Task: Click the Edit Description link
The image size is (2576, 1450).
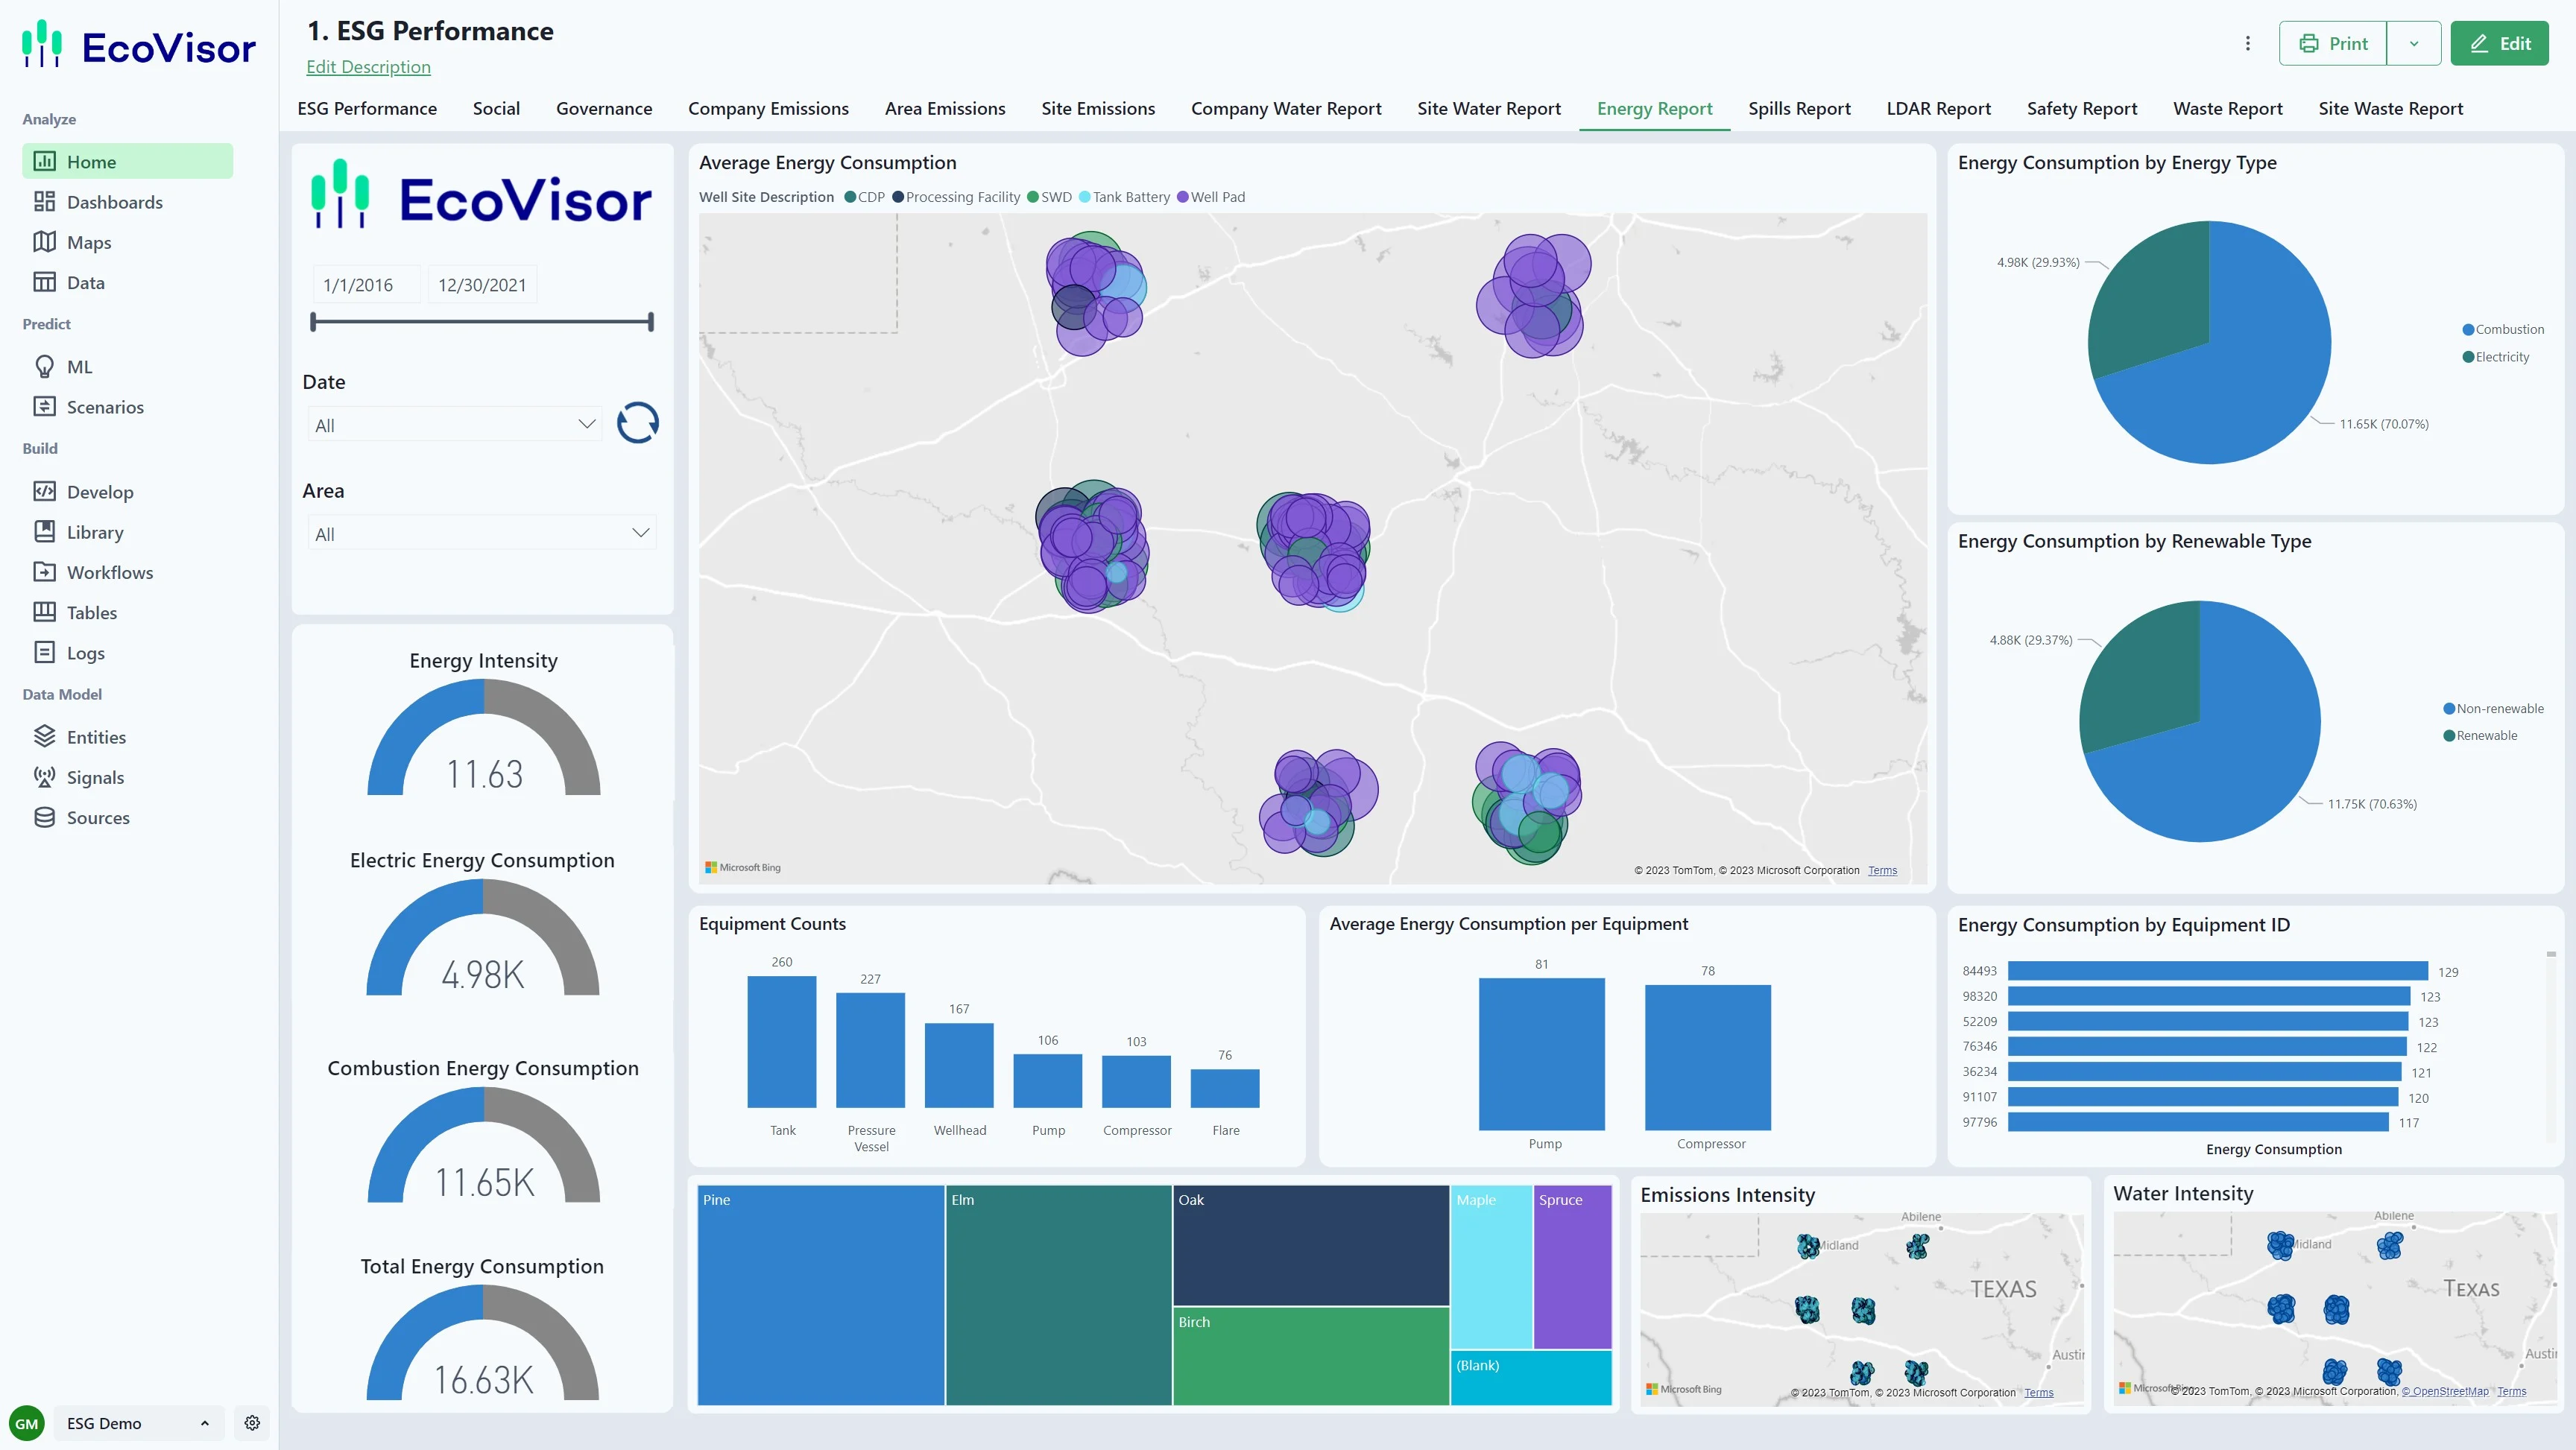Action: [368, 67]
